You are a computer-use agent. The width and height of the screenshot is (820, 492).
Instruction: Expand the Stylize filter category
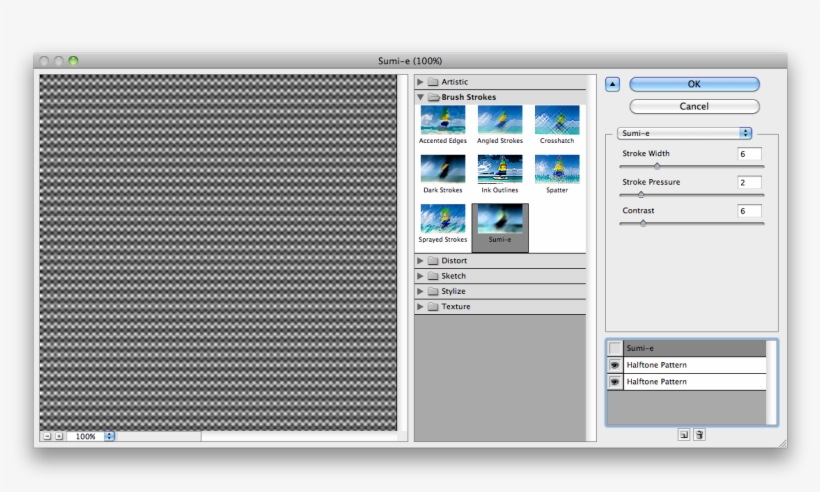pos(420,291)
